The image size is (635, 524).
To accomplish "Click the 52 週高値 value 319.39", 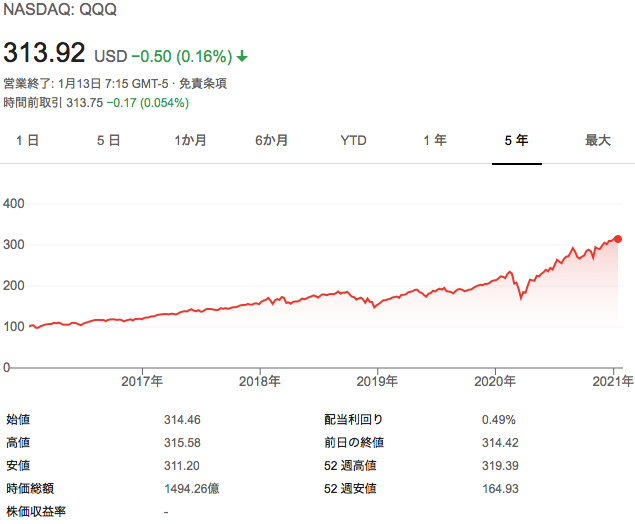I will (500, 466).
